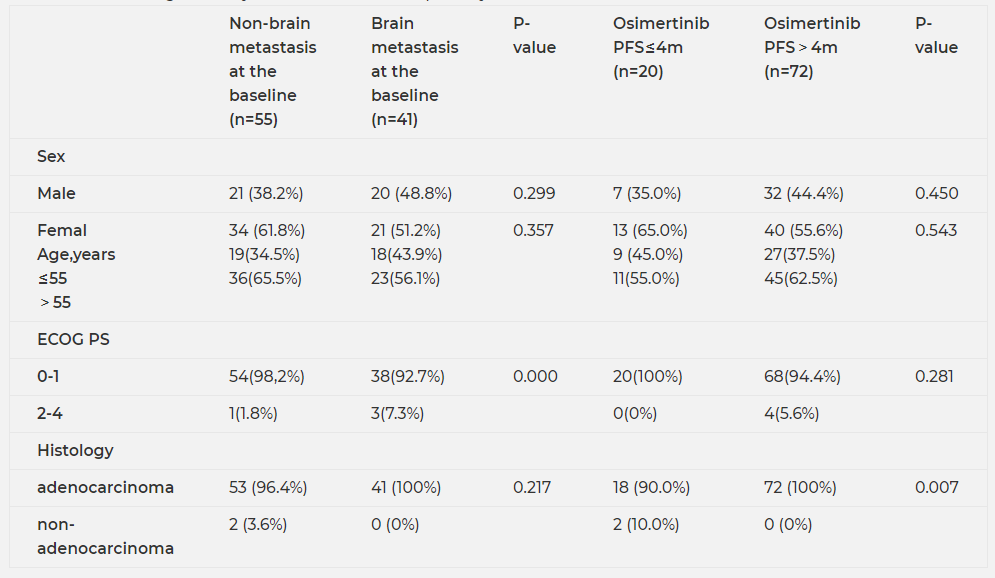Screen dimensions: 995x578
Task: Click the Non-brain metastasis at baseline column header
Action: click(x=272, y=71)
